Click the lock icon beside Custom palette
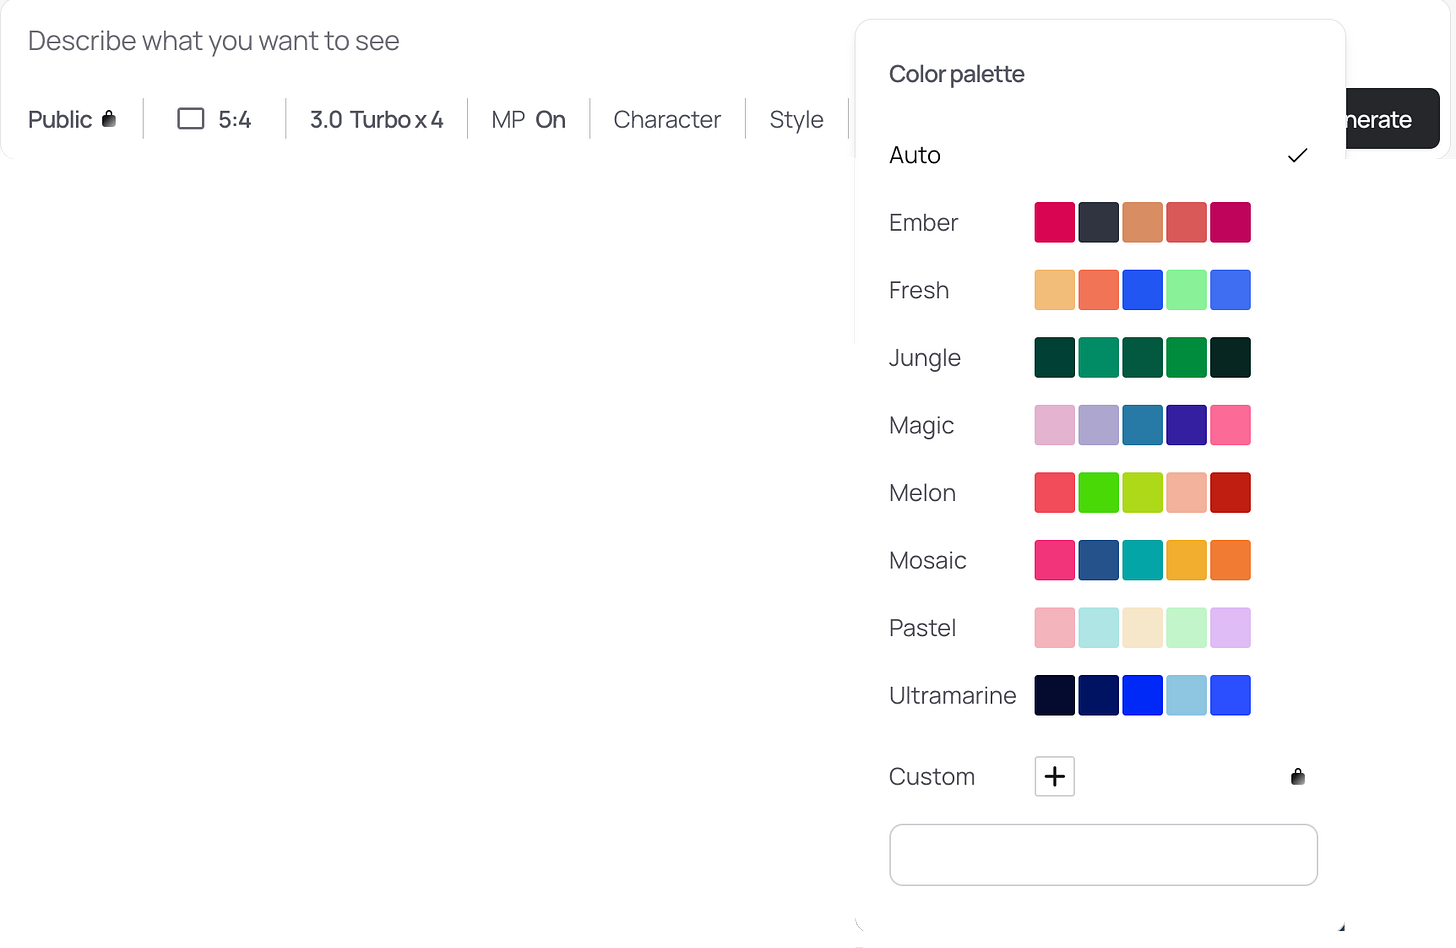 click(x=1297, y=776)
